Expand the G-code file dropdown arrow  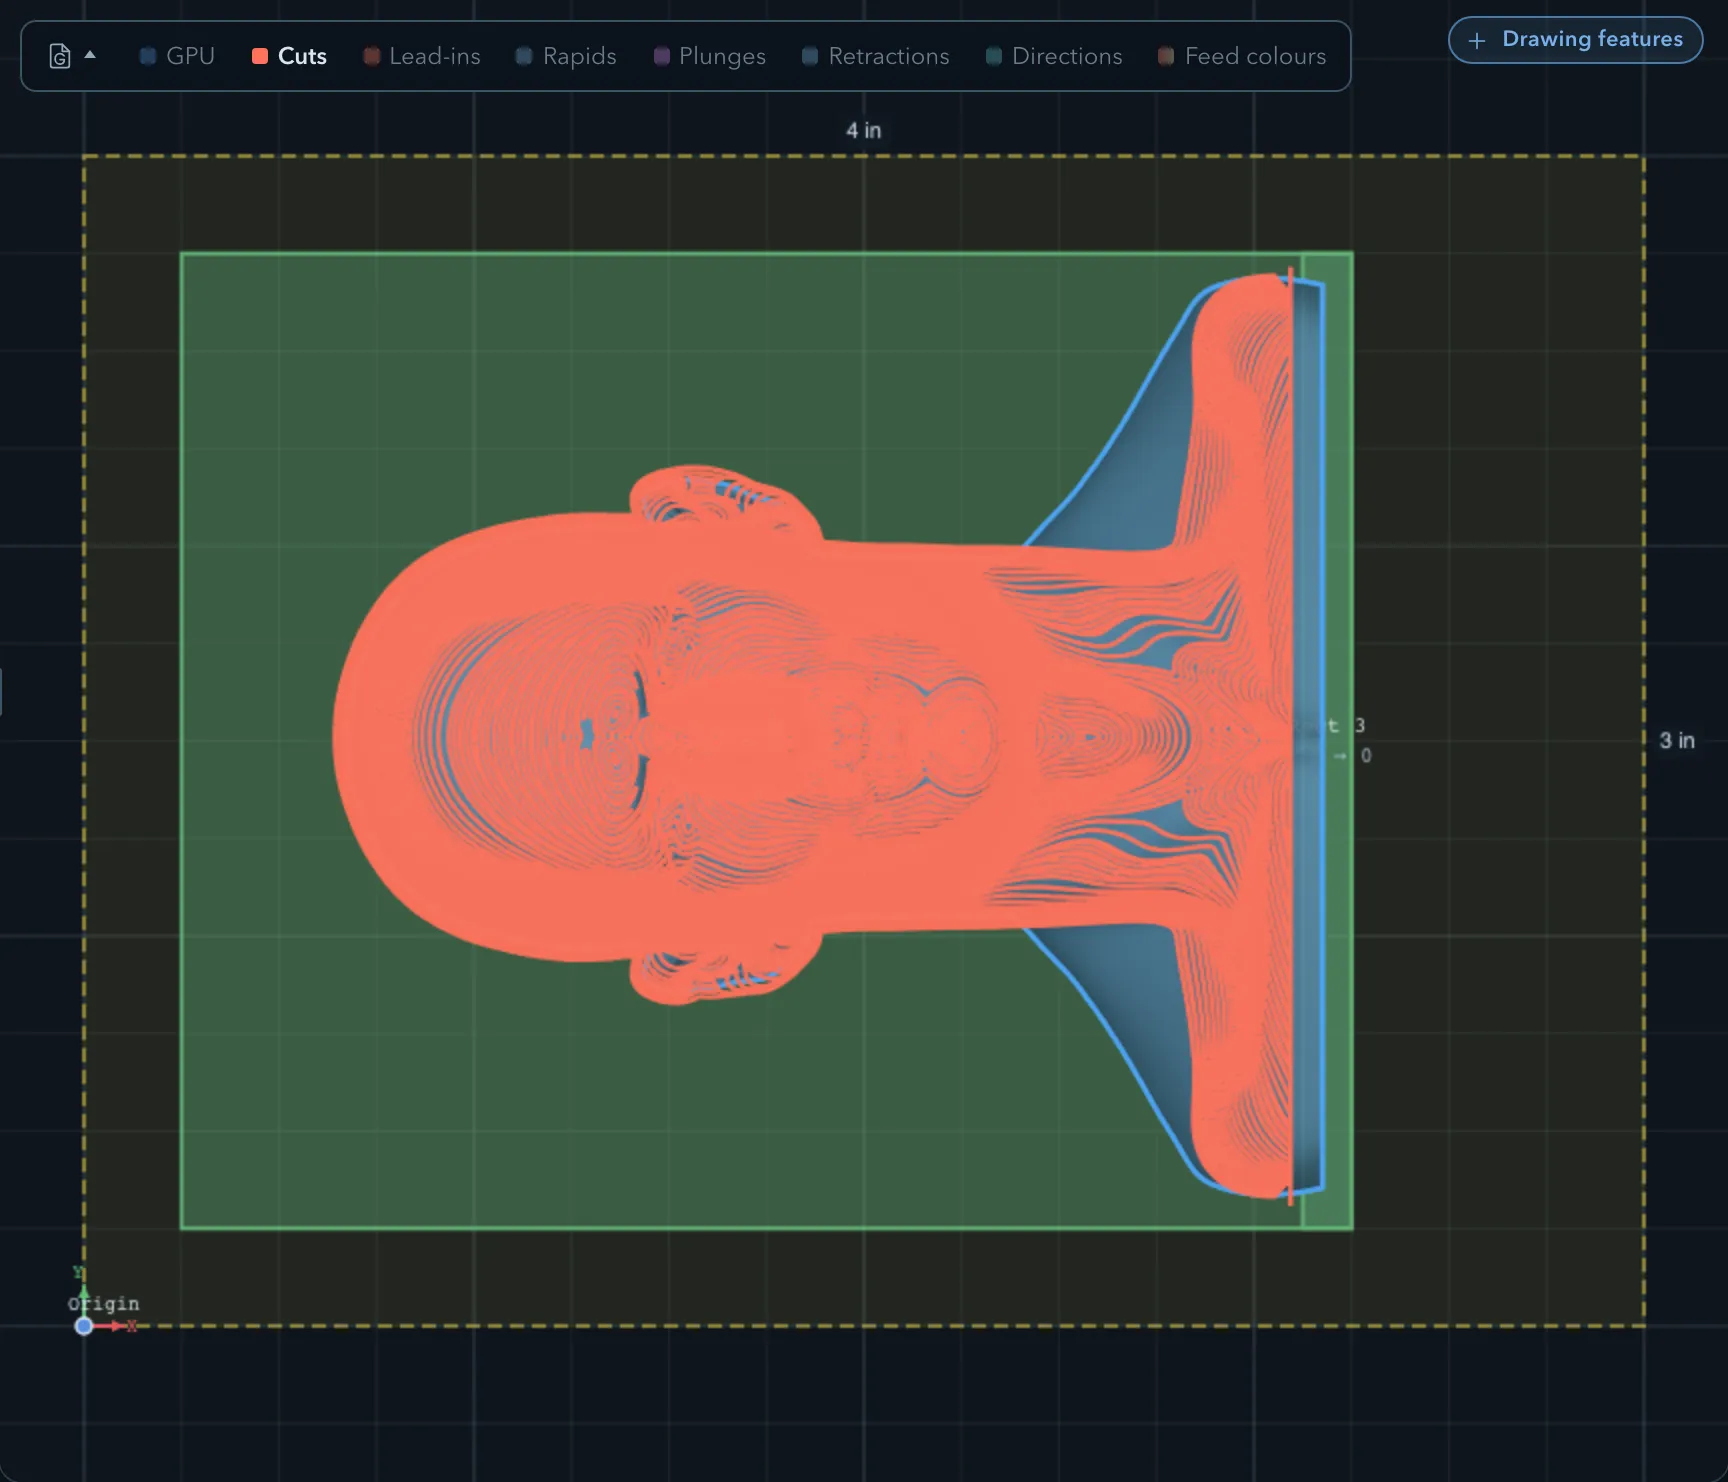(x=90, y=55)
